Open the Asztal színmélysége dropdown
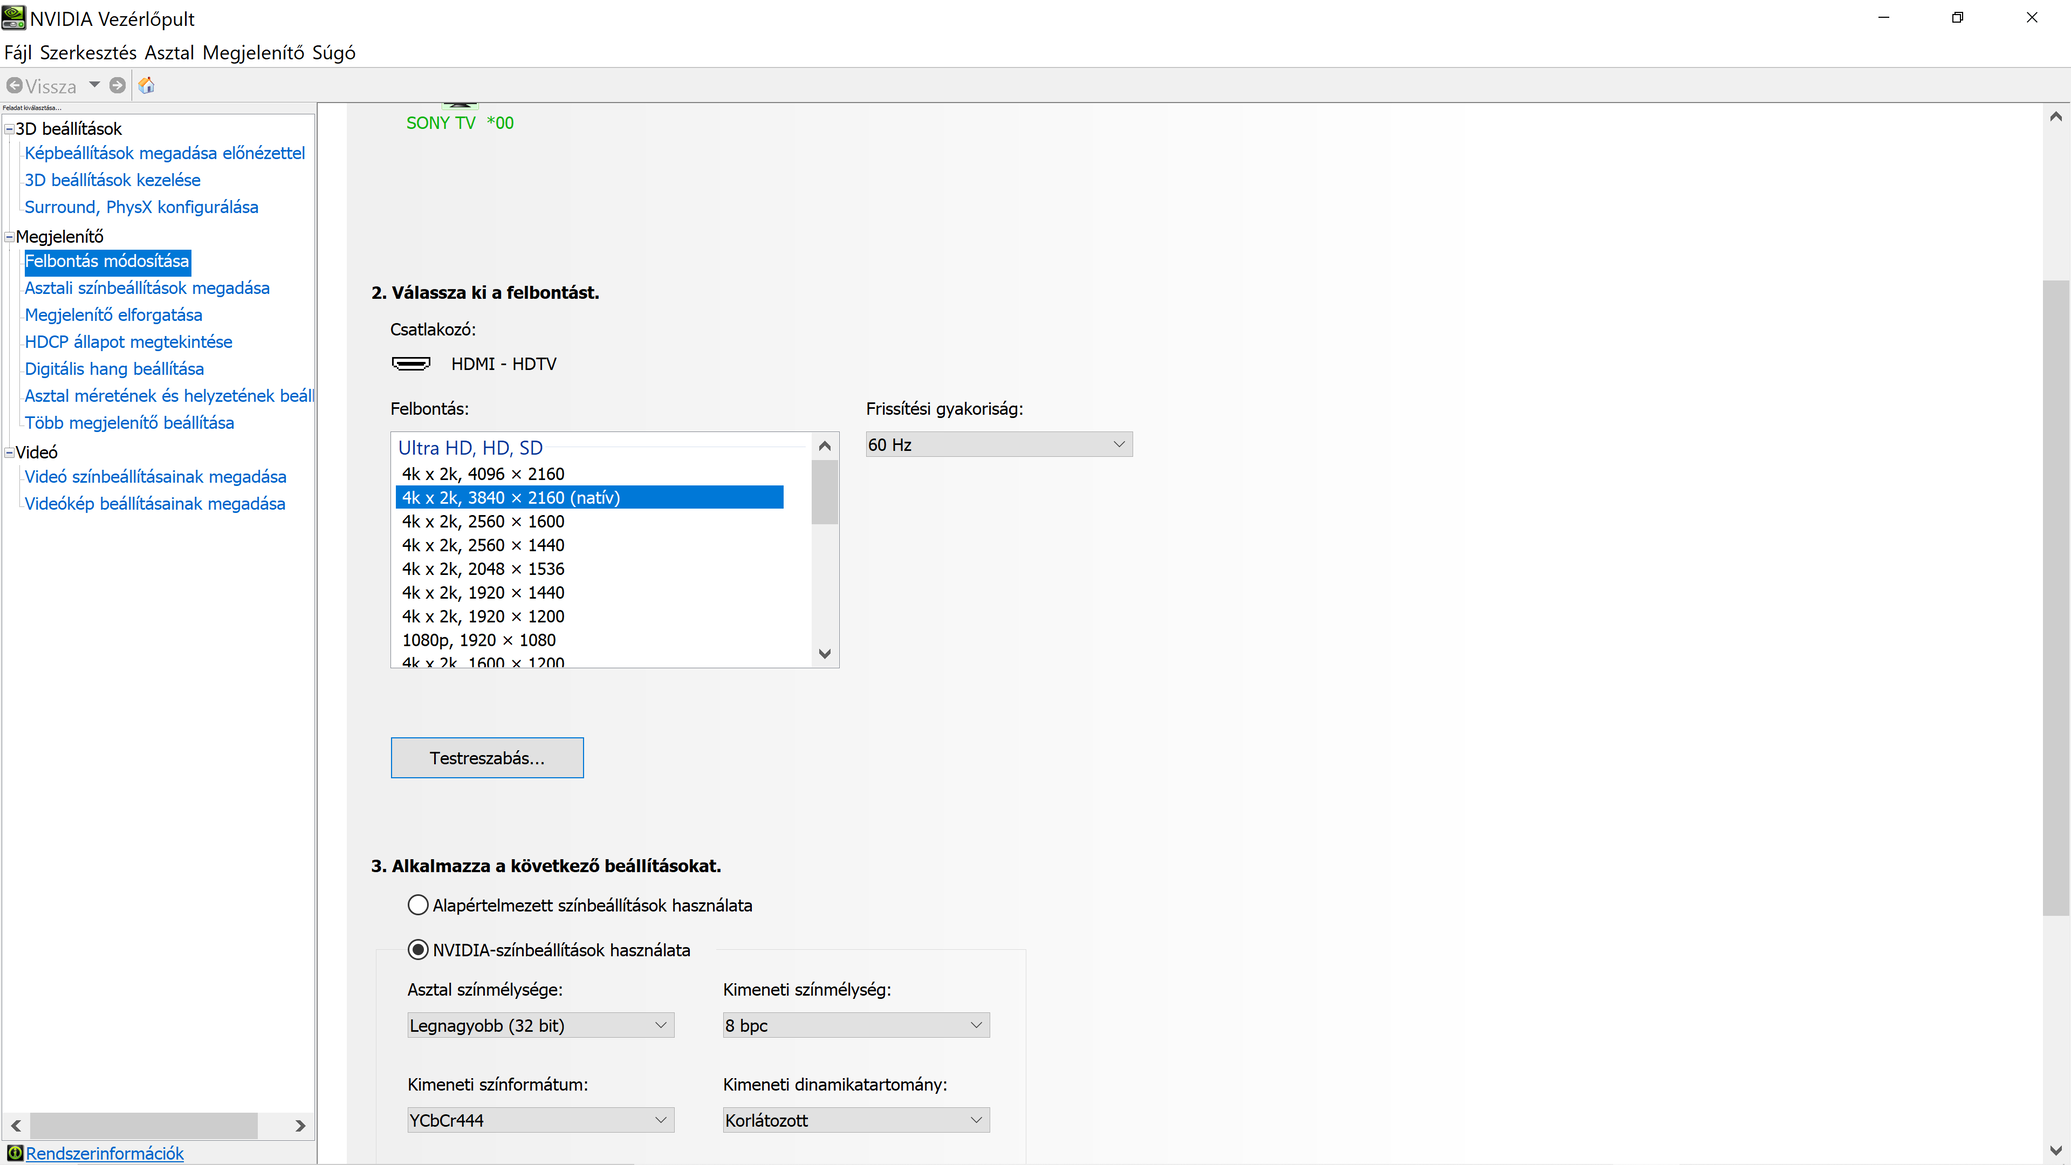The width and height of the screenshot is (2071, 1165). 540,1025
